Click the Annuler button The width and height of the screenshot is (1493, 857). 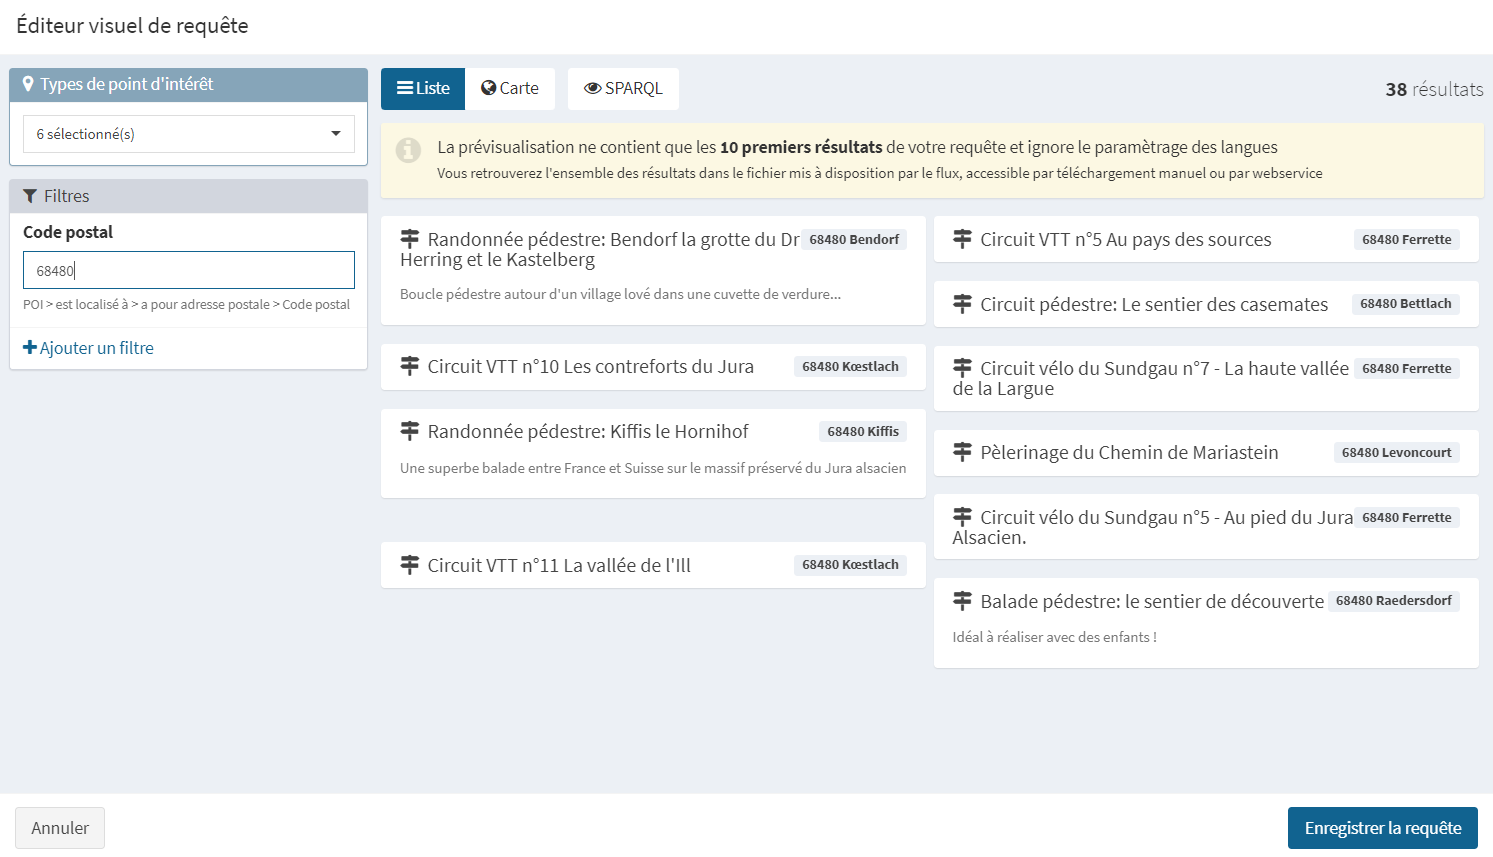pos(60,828)
